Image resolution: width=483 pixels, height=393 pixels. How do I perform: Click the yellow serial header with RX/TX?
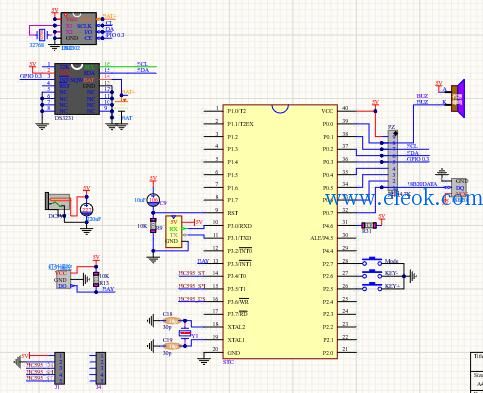[174, 232]
